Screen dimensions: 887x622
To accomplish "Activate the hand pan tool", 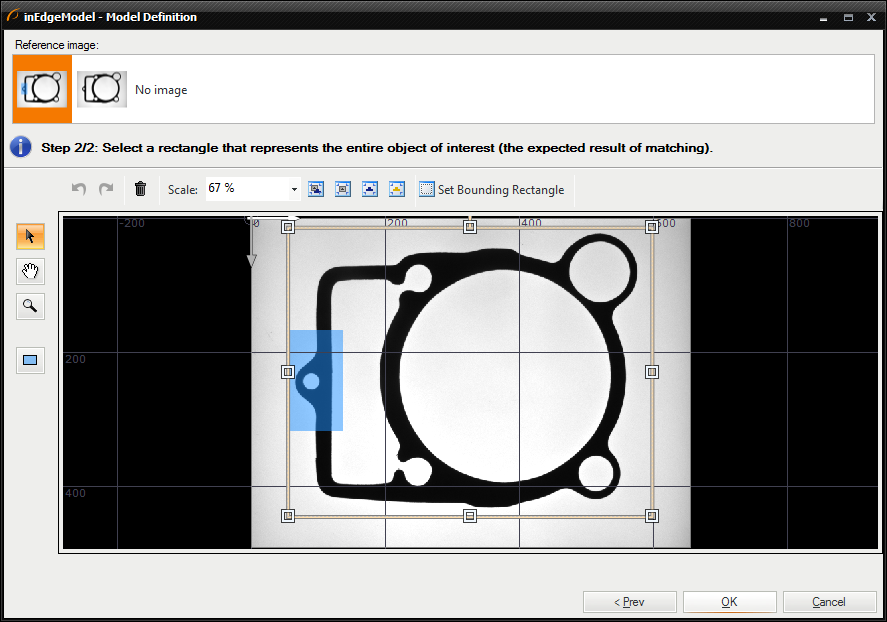I will click(30, 271).
